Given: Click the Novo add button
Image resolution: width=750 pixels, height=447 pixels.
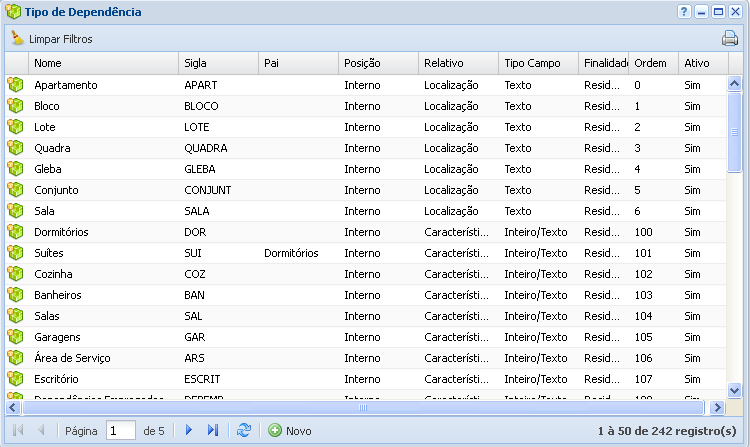Looking at the screenshot, I should pos(290,430).
